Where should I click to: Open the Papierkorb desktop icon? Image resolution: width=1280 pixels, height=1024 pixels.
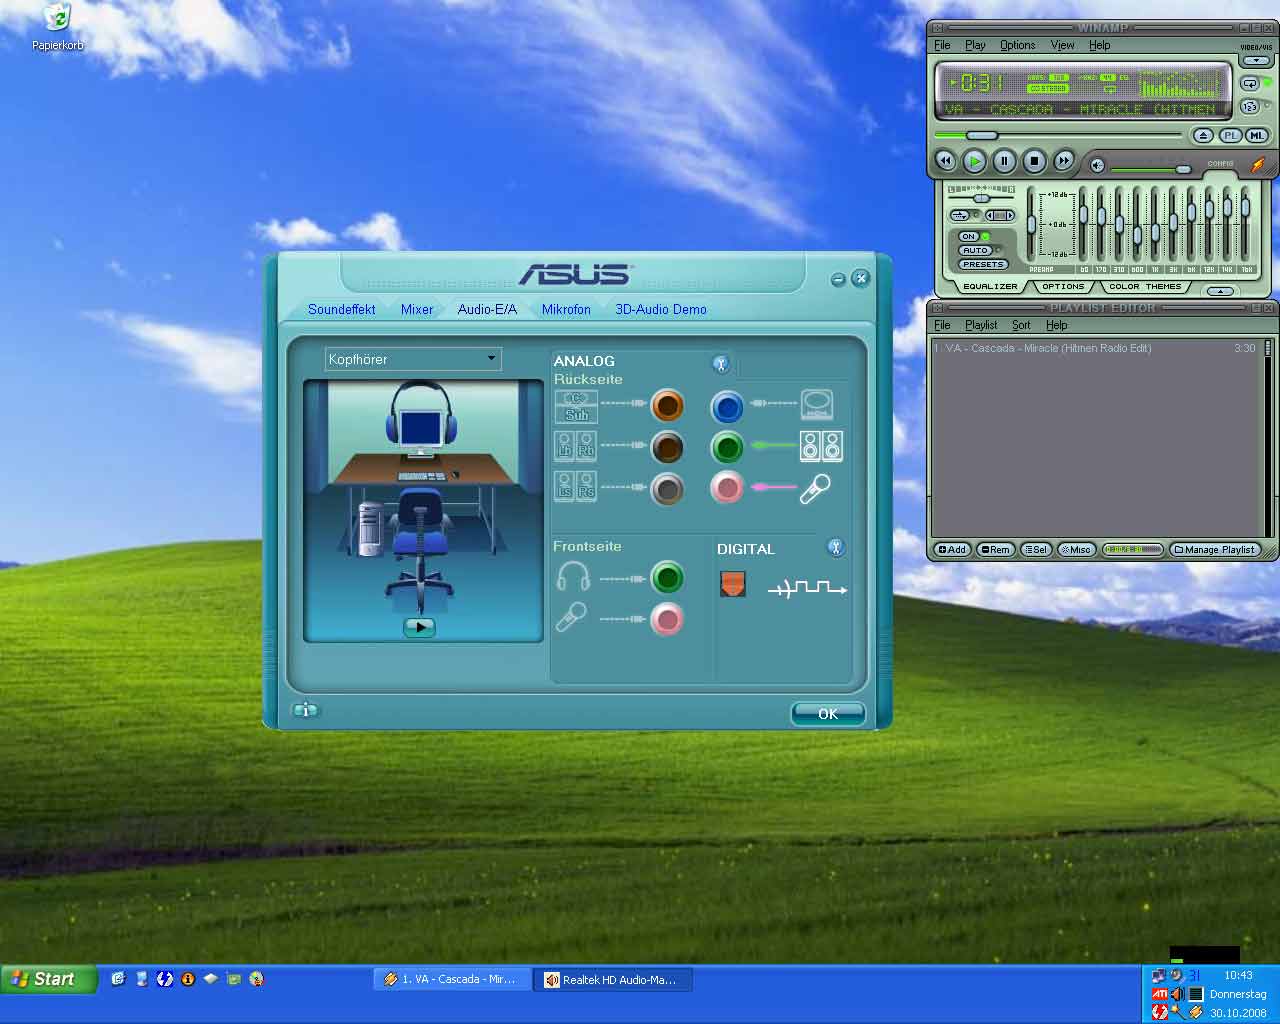coord(57,27)
